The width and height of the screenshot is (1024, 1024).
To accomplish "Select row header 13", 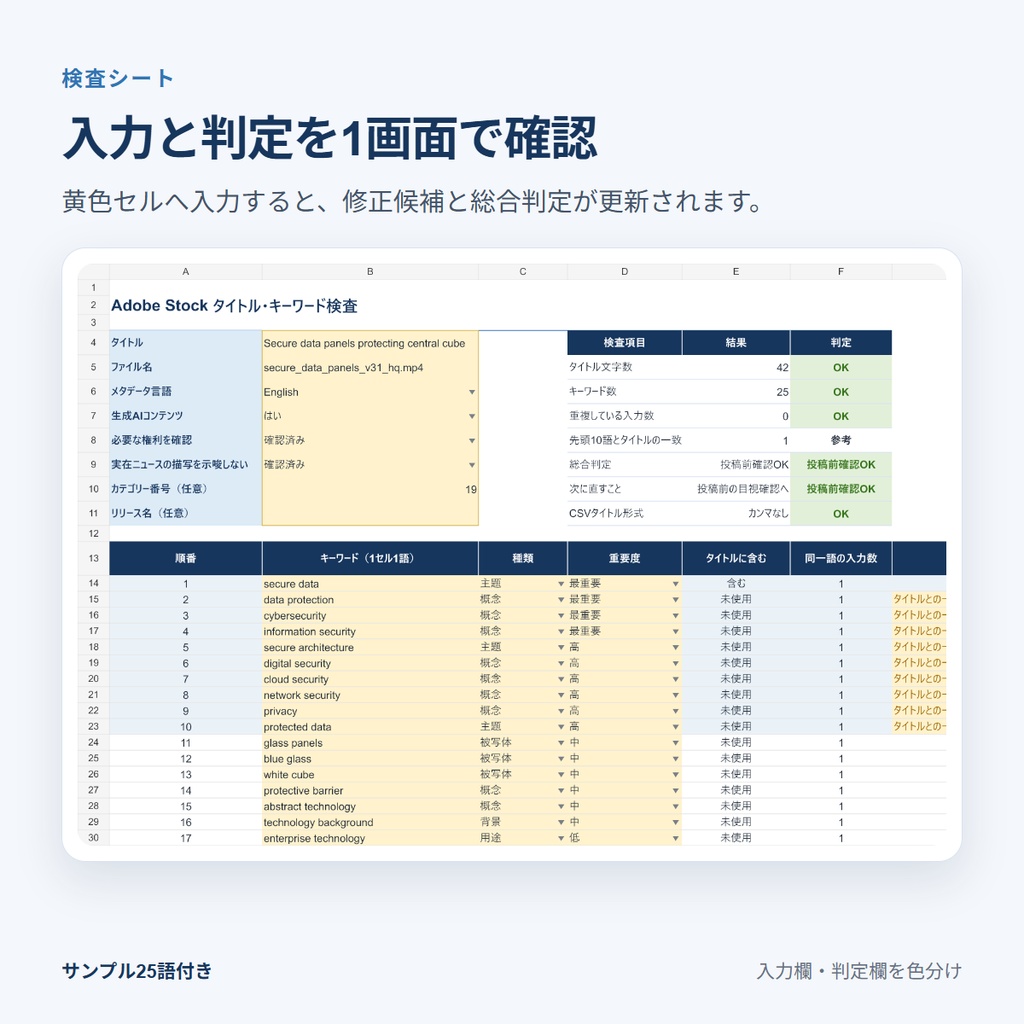I will tap(93, 558).
